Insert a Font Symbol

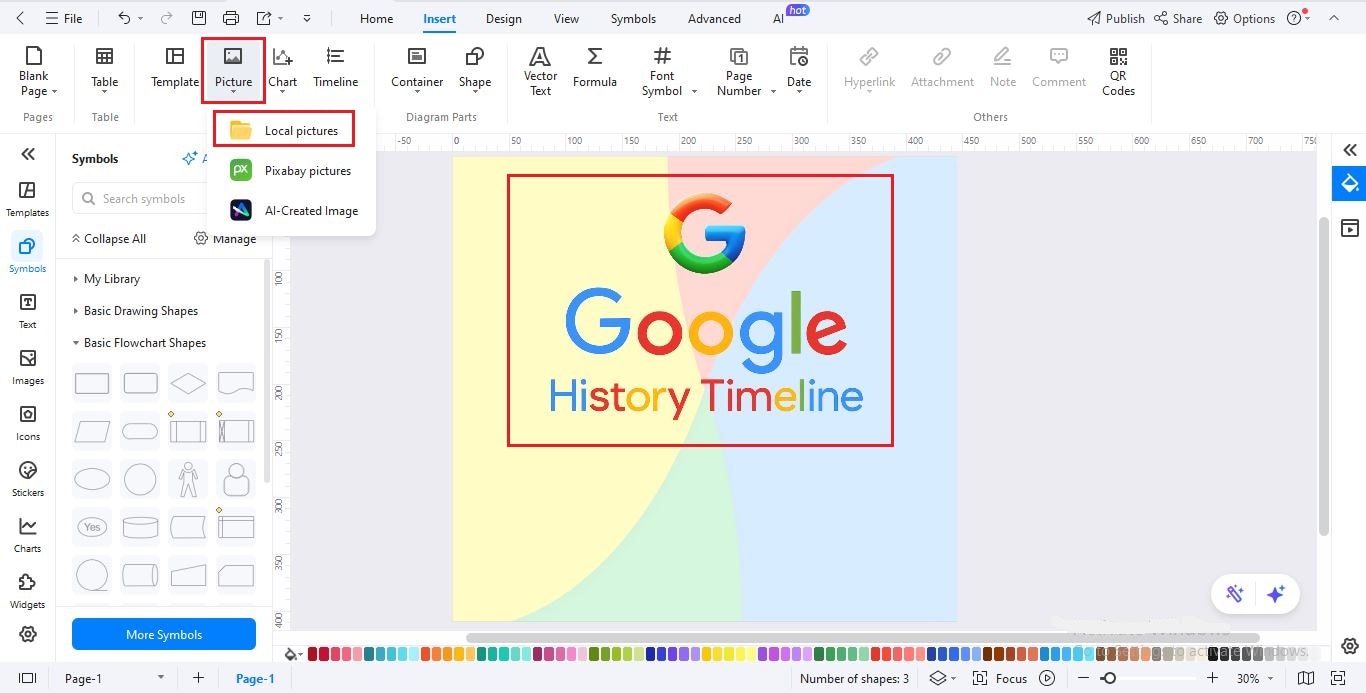click(x=662, y=70)
